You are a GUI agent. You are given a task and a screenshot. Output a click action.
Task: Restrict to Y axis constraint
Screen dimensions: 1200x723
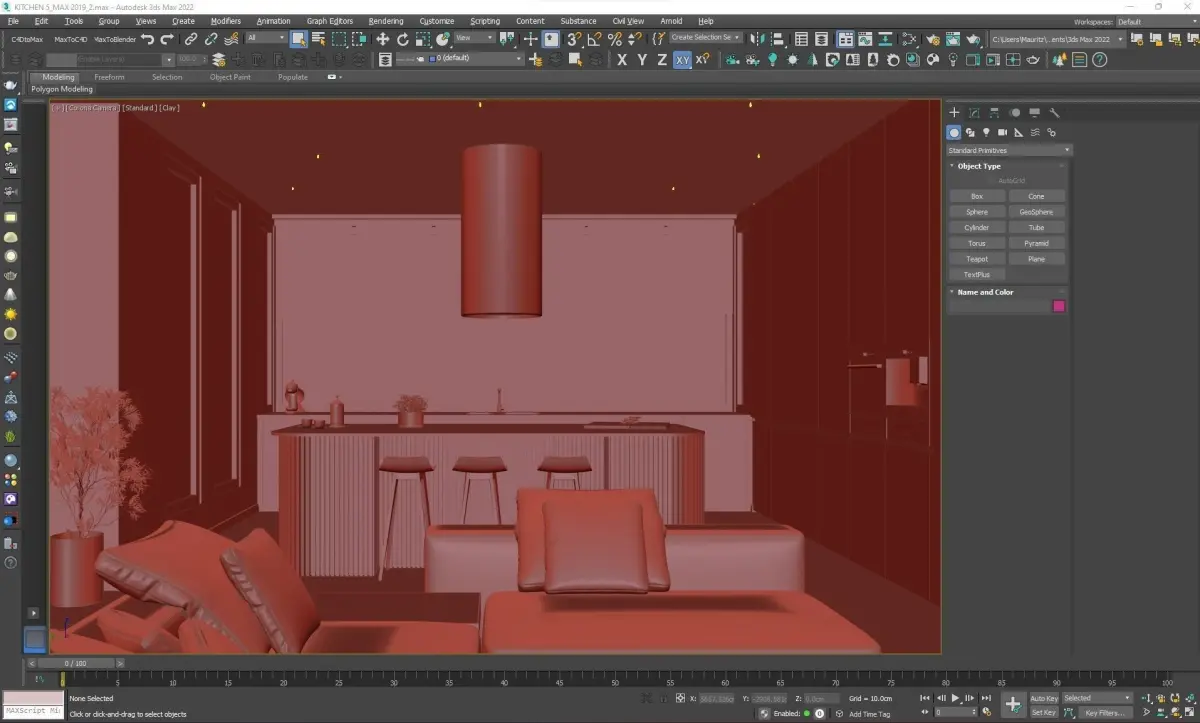(x=642, y=60)
